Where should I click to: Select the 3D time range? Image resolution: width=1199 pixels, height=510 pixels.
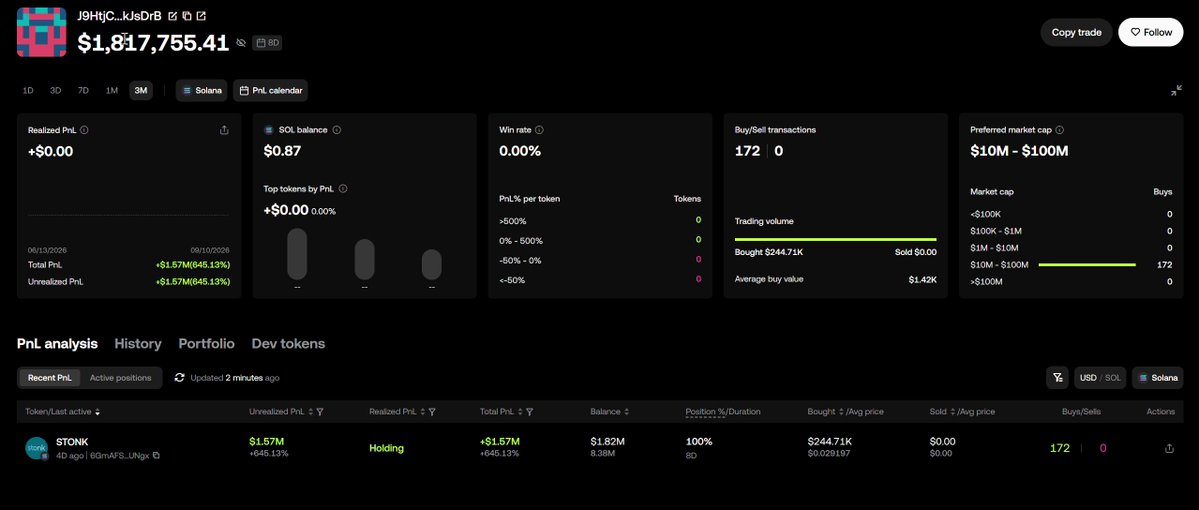[x=56, y=90]
